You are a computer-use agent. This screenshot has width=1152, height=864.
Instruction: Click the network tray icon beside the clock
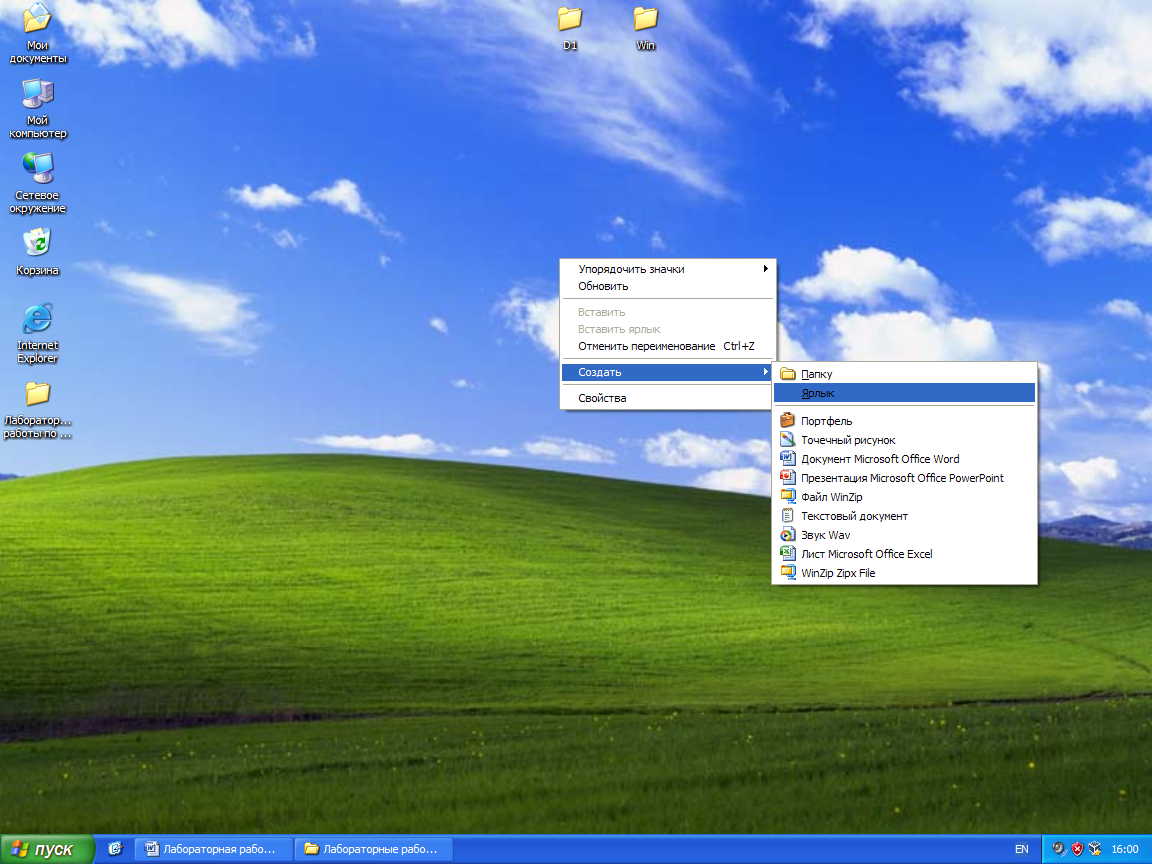1095,849
